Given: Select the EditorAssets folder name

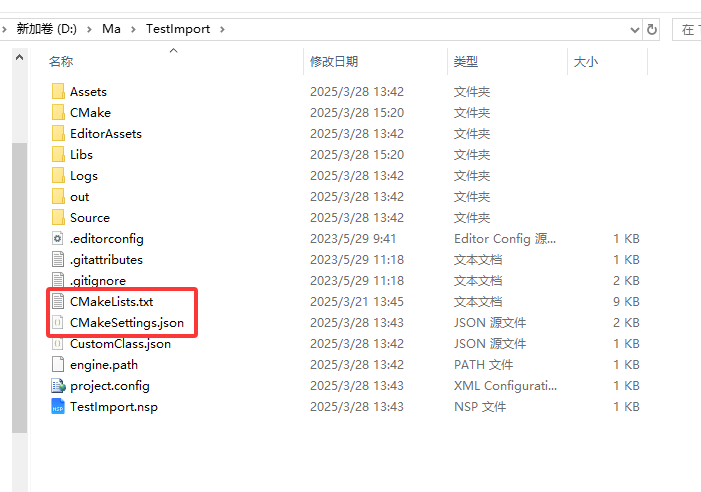Looking at the screenshot, I should coord(105,134).
